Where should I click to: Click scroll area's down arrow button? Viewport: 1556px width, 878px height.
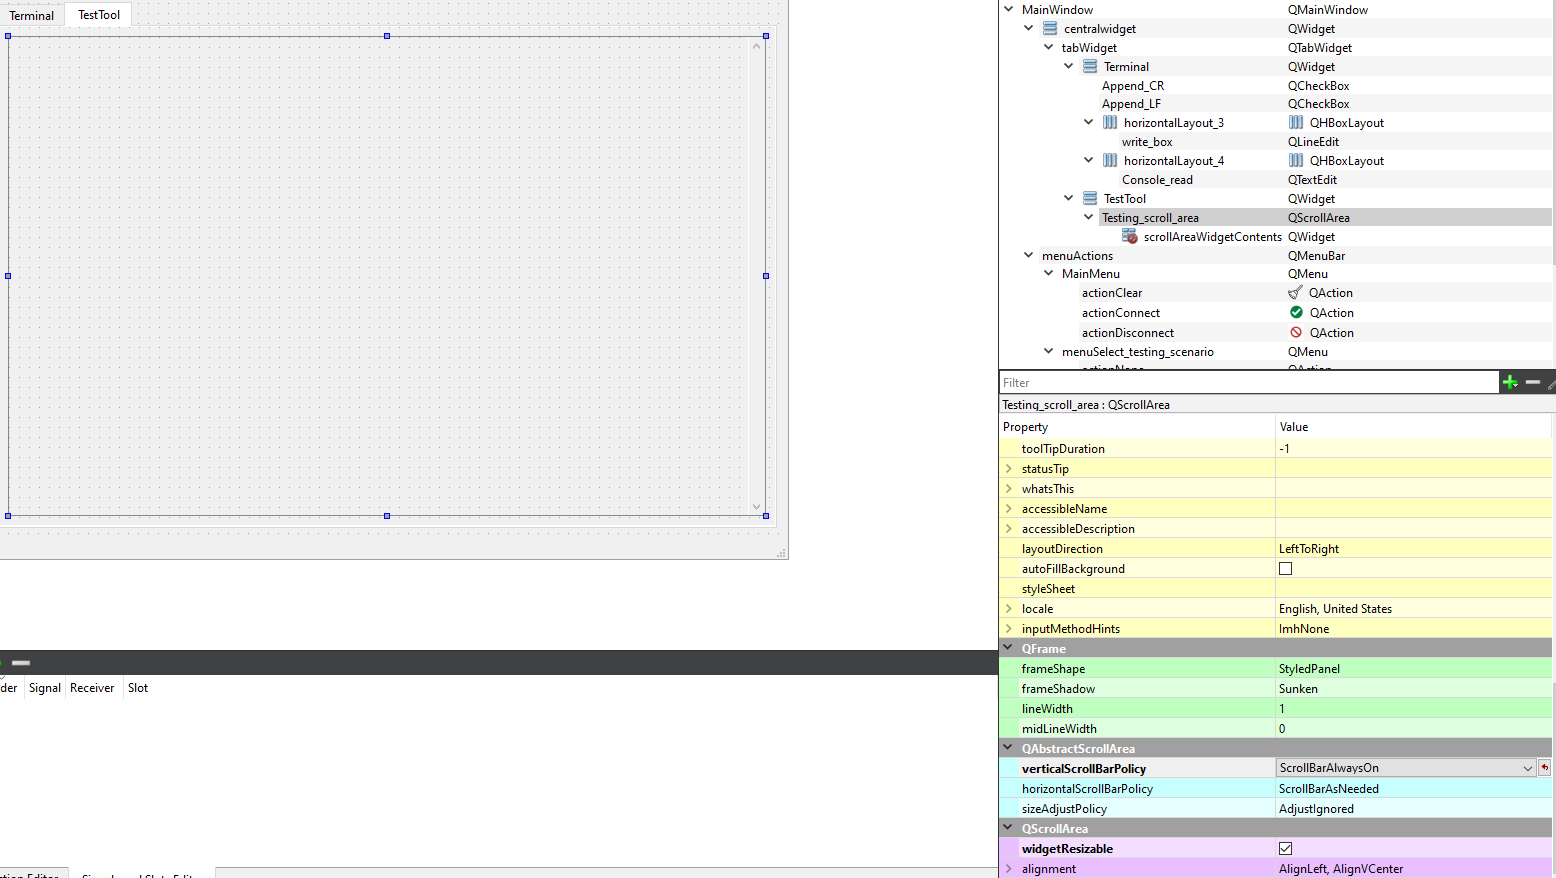756,507
